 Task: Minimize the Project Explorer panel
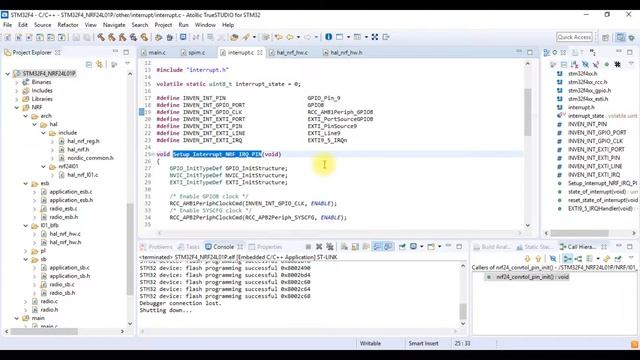point(115,52)
